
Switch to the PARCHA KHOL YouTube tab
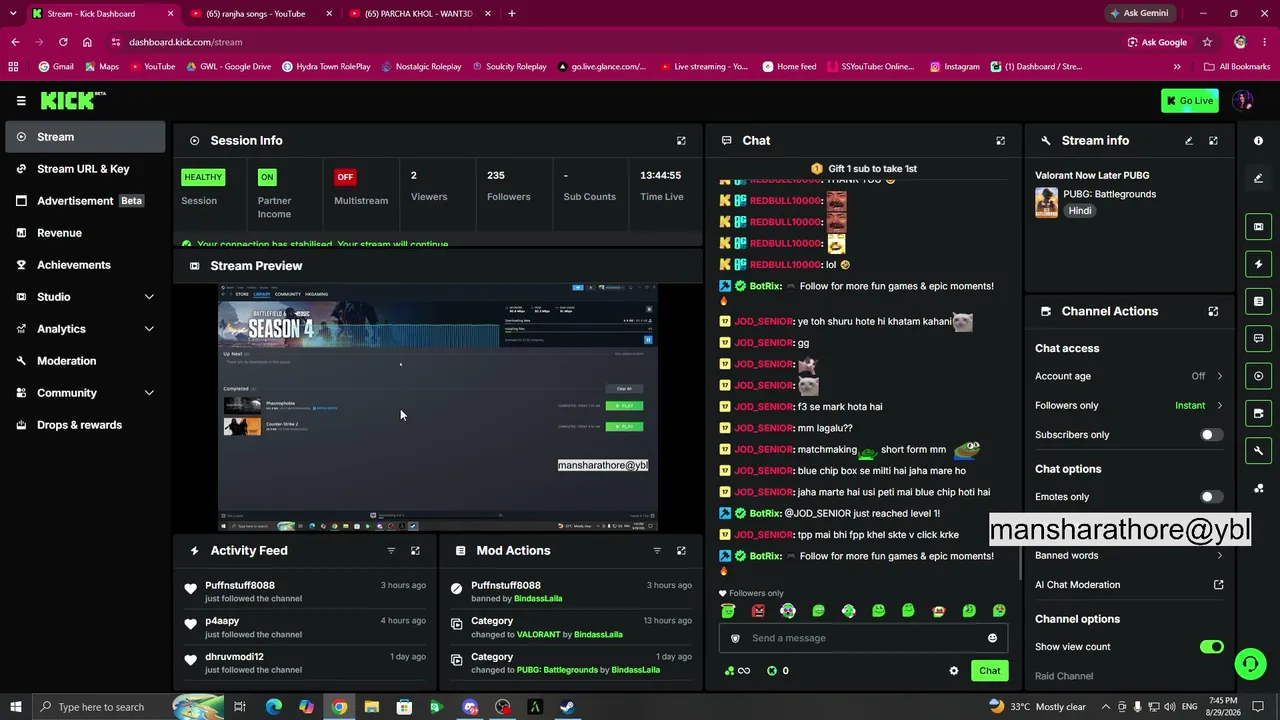[x=420, y=14]
